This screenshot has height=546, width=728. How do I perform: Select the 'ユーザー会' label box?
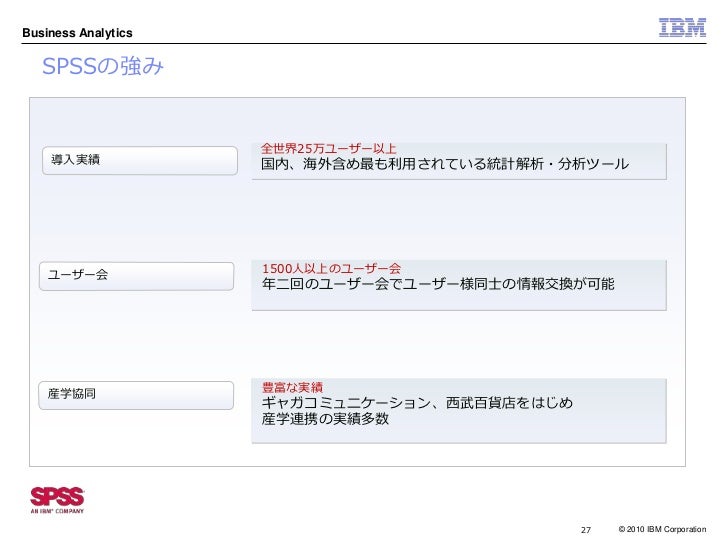pyautogui.click(x=136, y=276)
